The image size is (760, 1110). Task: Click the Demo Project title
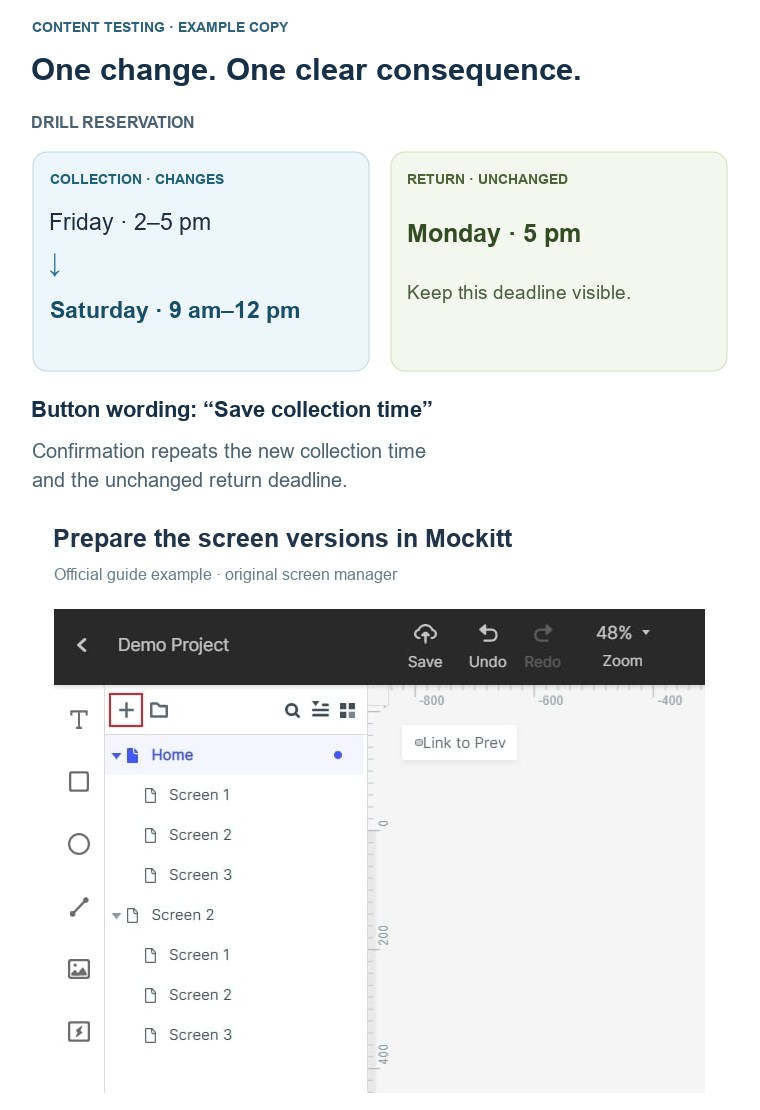coord(173,645)
